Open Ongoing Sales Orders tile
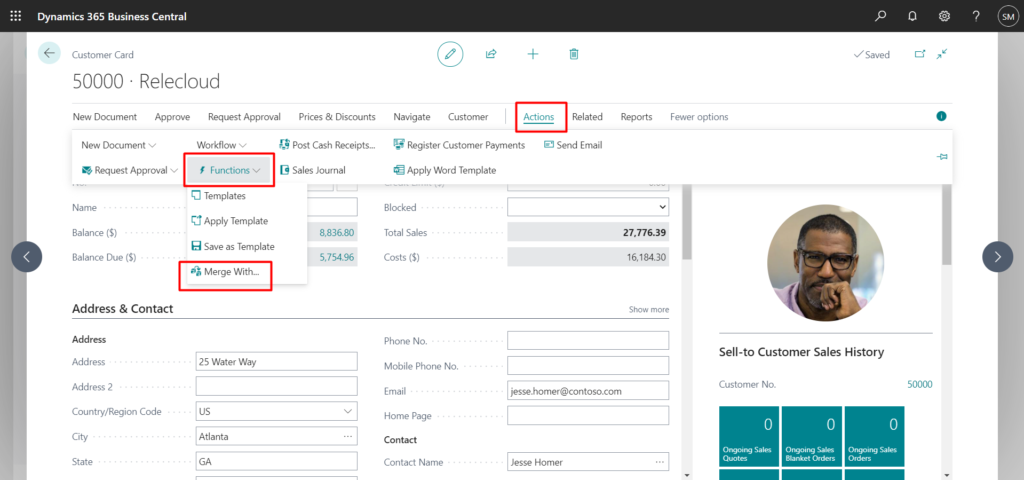Viewport: 1024px width, 480px height. [x=874, y=434]
